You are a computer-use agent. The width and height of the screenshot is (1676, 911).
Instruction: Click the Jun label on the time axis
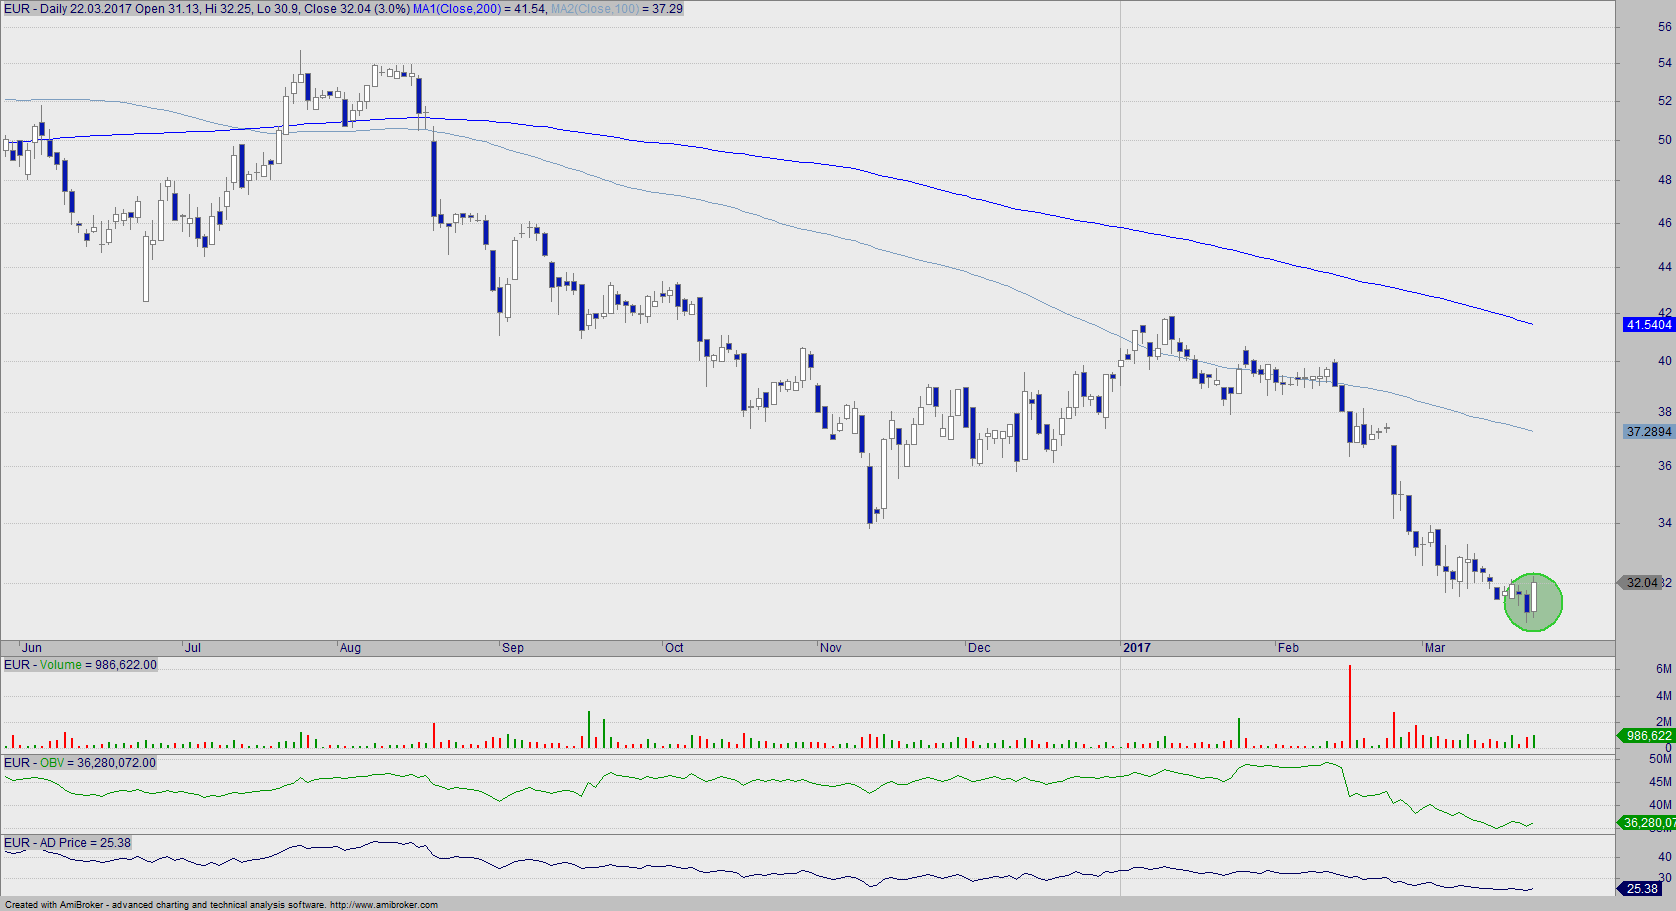(x=32, y=648)
